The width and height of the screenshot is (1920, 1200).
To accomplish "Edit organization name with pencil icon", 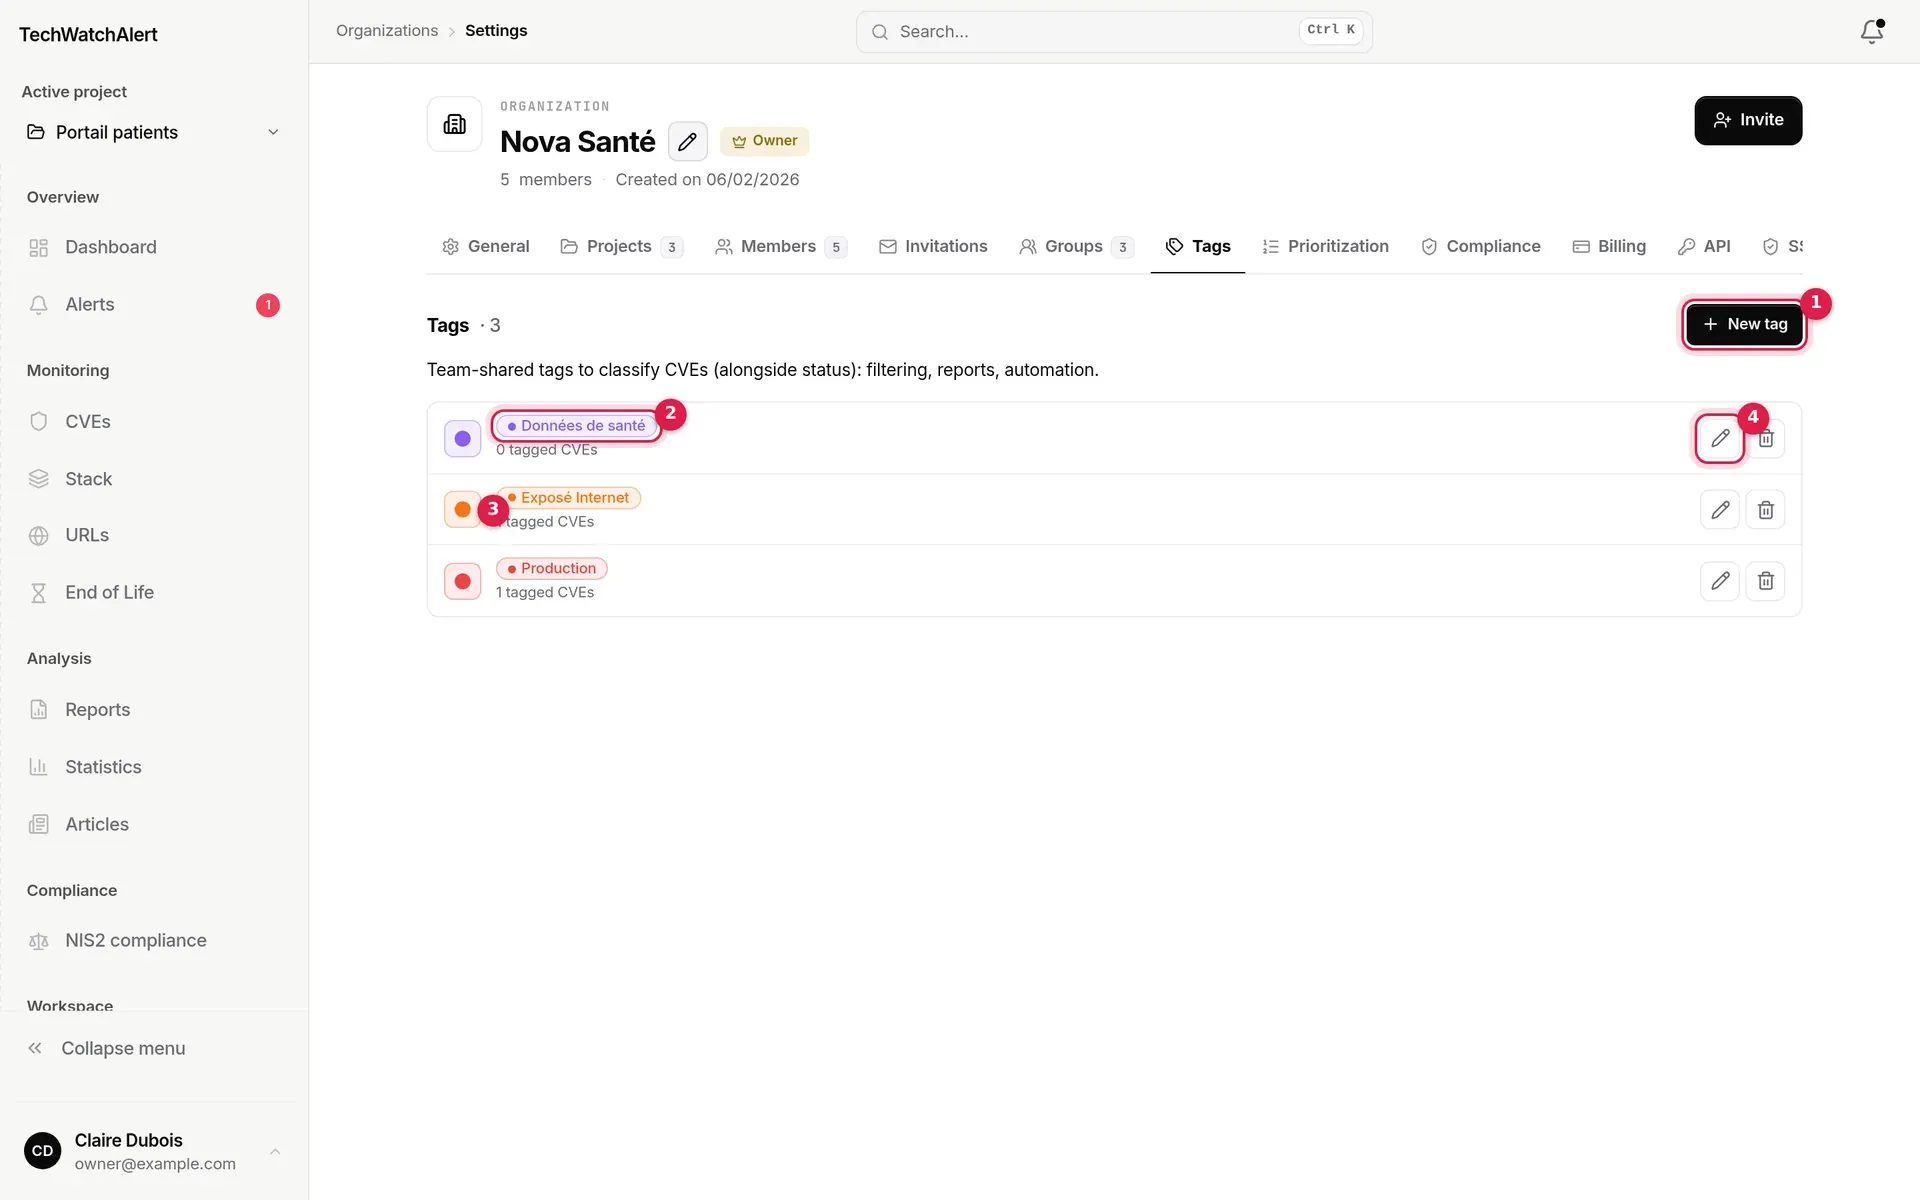I will [687, 142].
